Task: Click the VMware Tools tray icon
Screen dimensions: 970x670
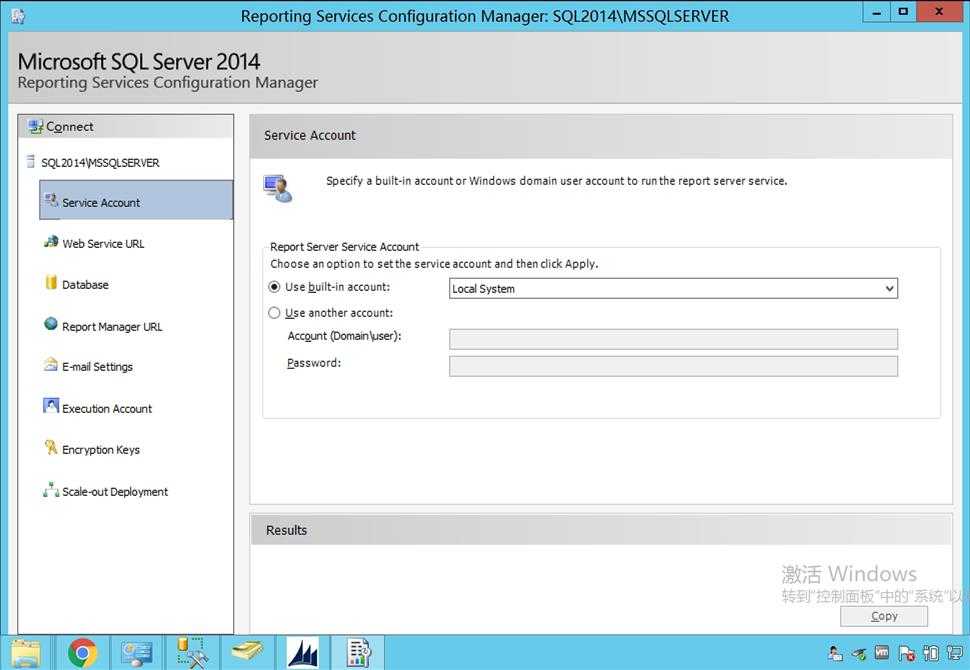Action: 882,653
